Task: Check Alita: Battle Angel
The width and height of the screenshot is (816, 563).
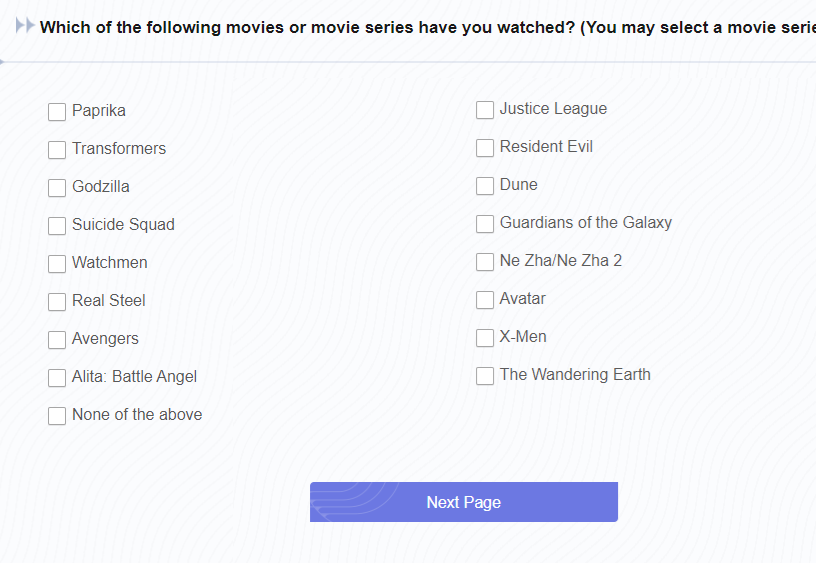Action: [57, 378]
